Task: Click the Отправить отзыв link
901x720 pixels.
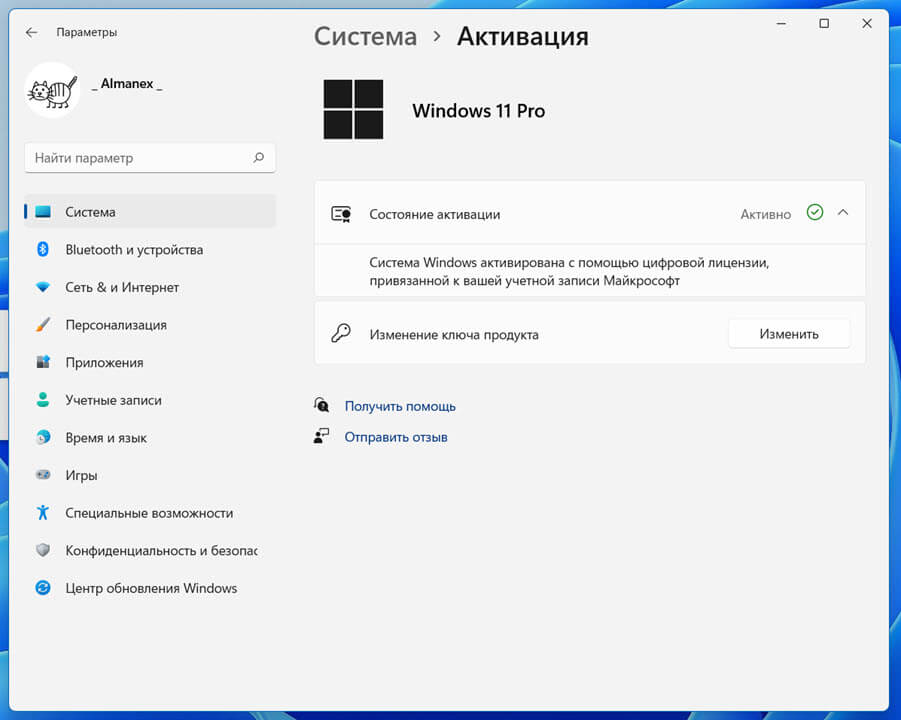Action: [x=396, y=437]
